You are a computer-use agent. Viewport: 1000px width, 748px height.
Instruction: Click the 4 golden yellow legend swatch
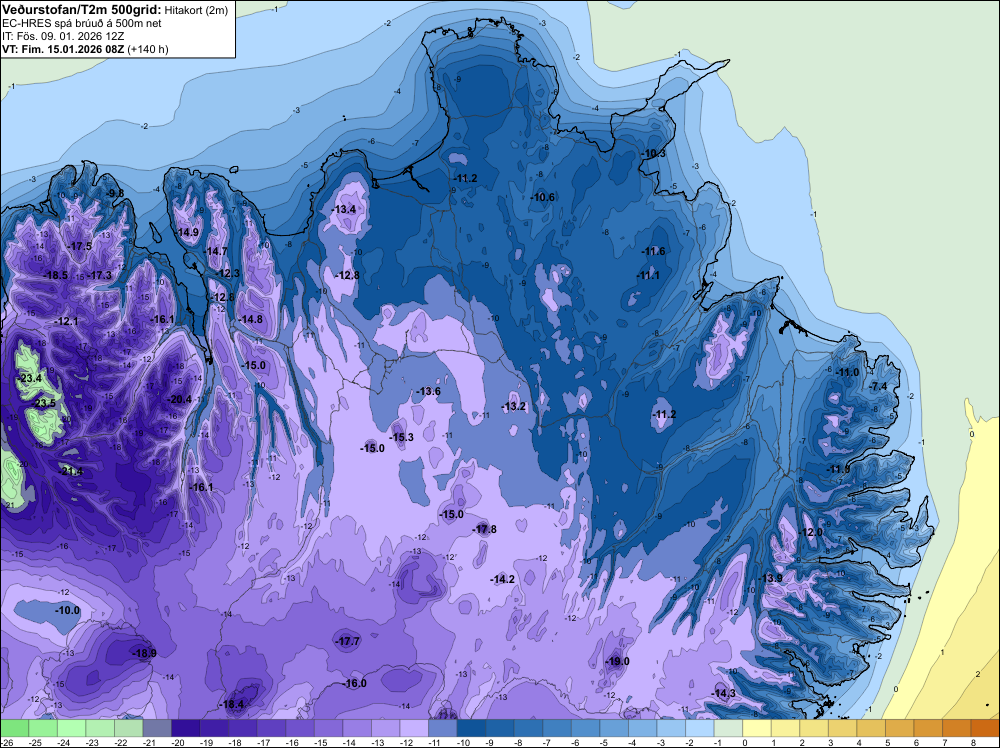tap(871, 728)
